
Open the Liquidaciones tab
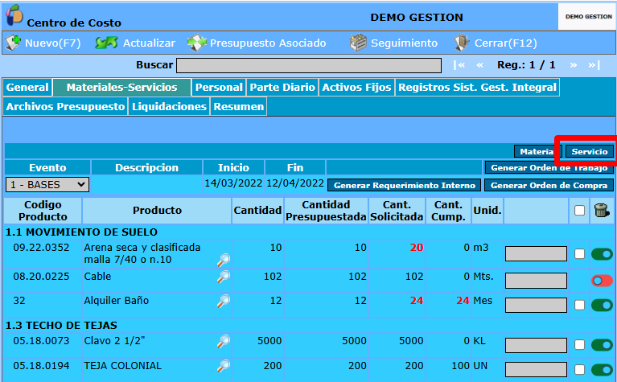pos(169,107)
